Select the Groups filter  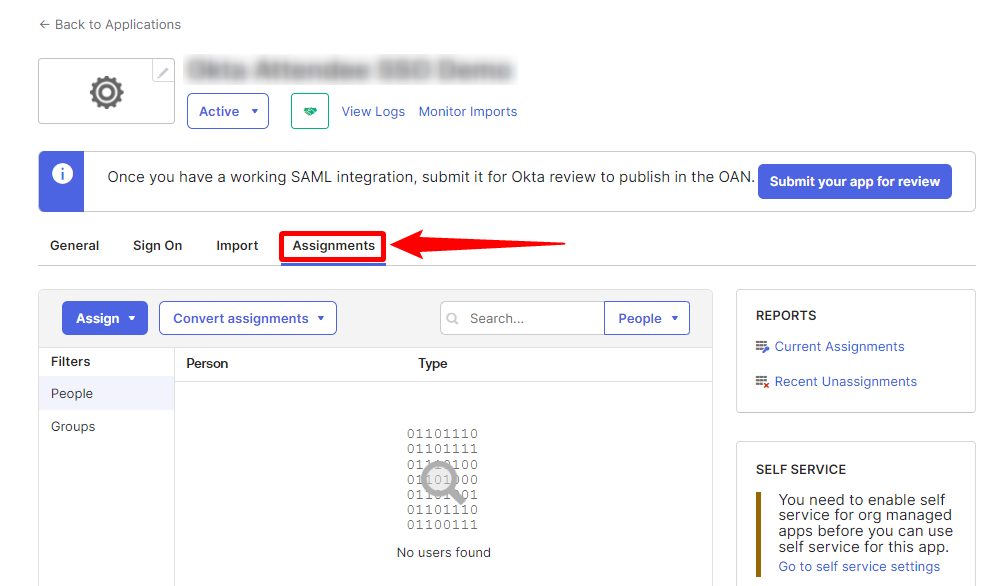pyautogui.click(x=73, y=426)
